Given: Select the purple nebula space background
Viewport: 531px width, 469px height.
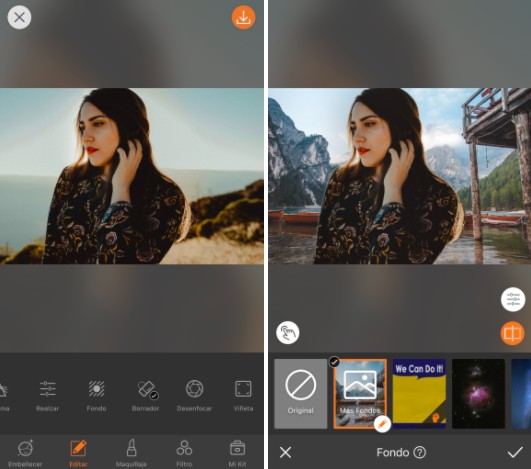Looking at the screenshot, I should (479, 394).
